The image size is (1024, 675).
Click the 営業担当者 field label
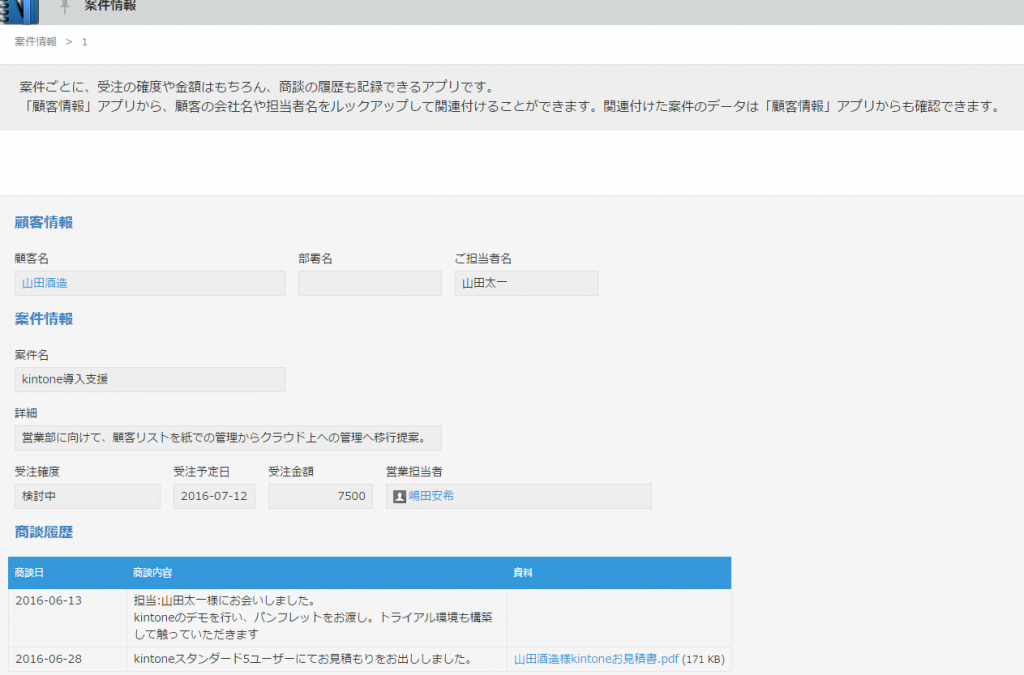coord(414,472)
